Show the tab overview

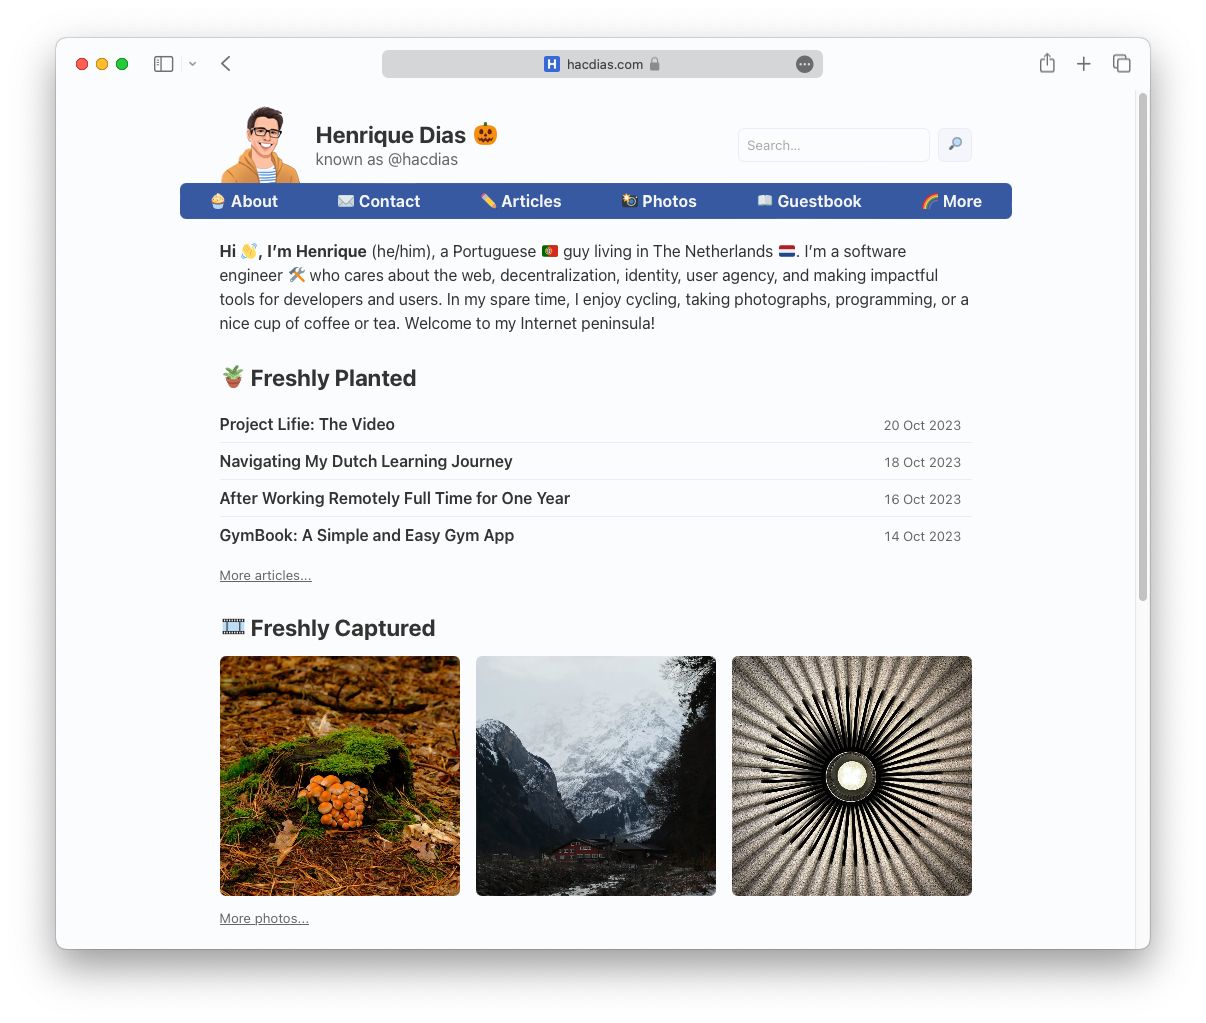pyautogui.click(x=1121, y=64)
